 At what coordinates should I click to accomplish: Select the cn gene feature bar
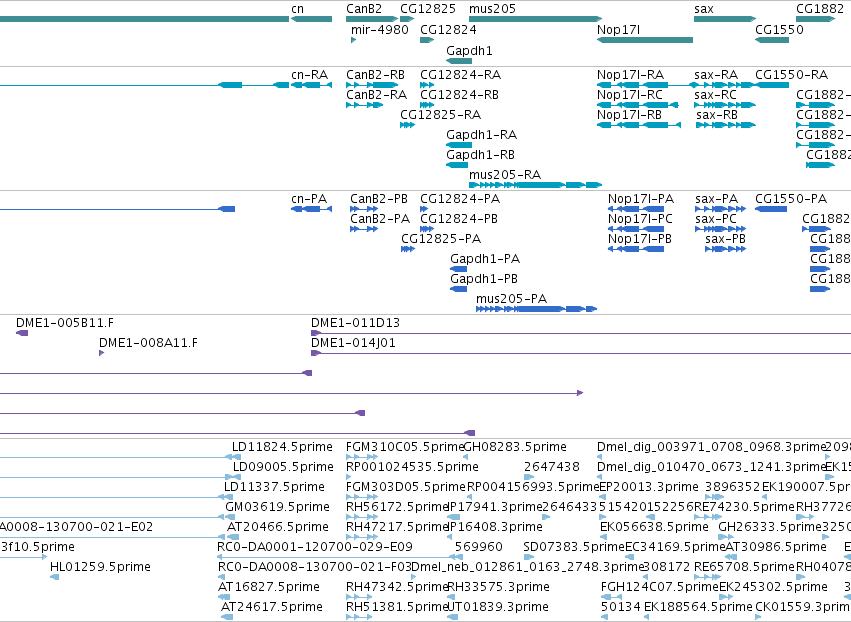(x=312, y=19)
